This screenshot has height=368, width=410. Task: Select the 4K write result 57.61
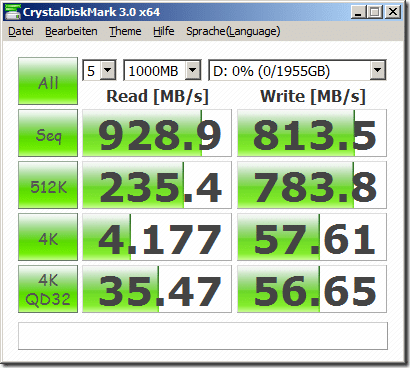click(312, 237)
